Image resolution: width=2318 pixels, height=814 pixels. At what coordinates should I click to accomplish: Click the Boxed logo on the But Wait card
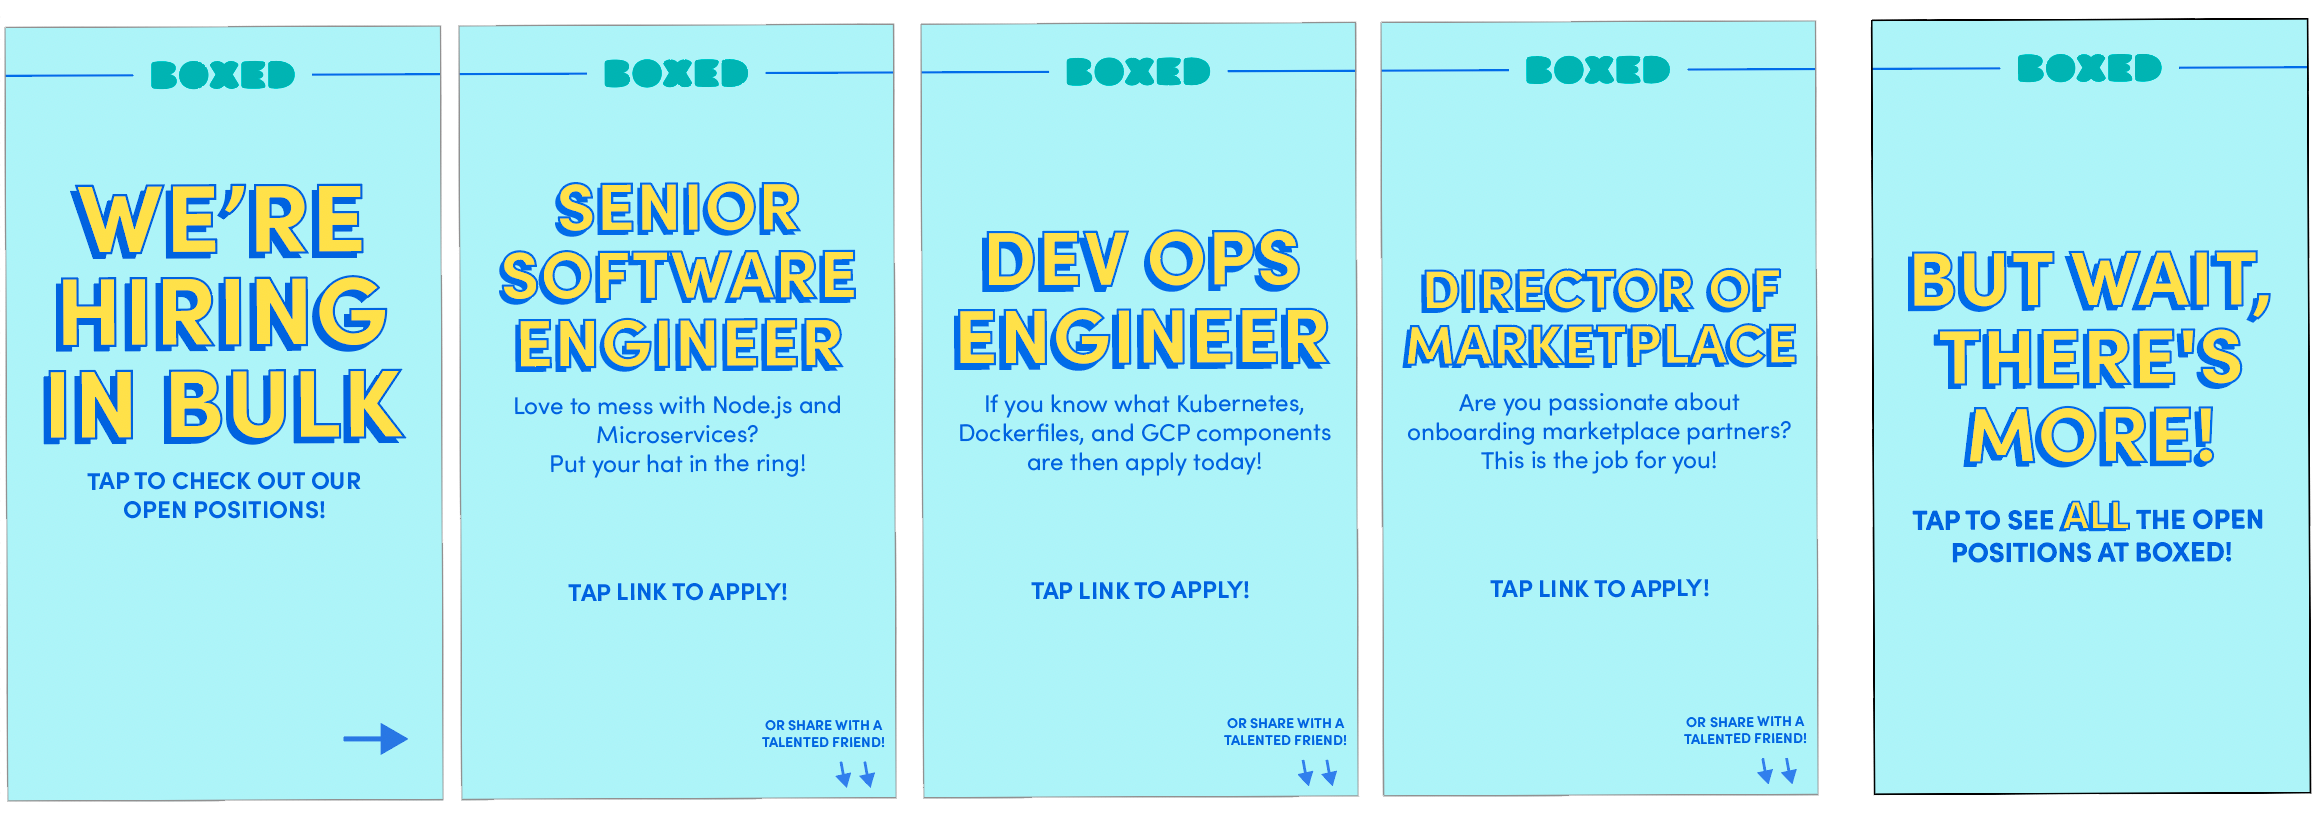tap(2090, 68)
